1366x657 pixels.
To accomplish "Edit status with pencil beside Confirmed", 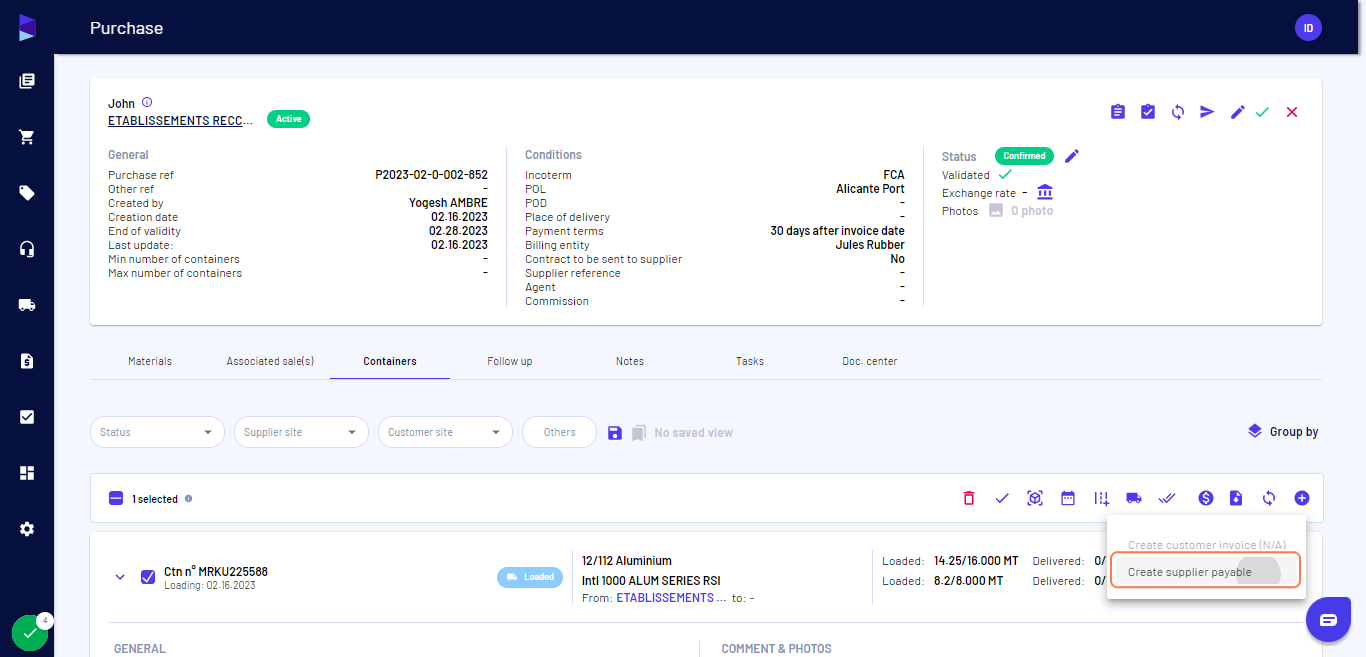I will pyautogui.click(x=1072, y=156).
